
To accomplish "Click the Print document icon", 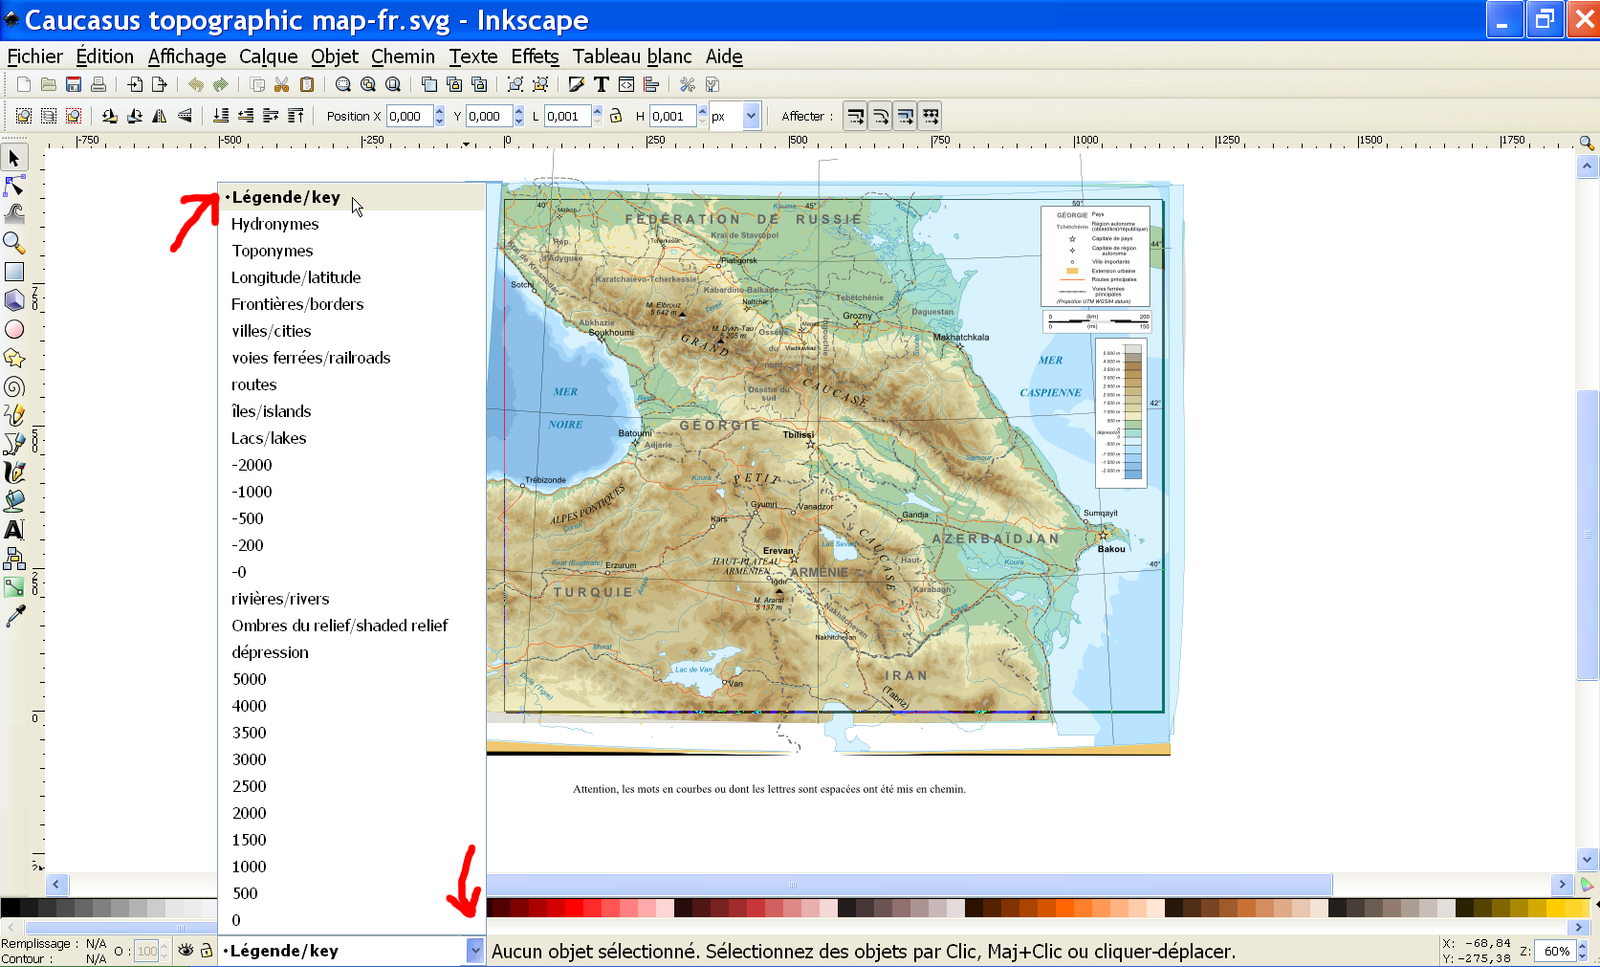I will (98, 85).
